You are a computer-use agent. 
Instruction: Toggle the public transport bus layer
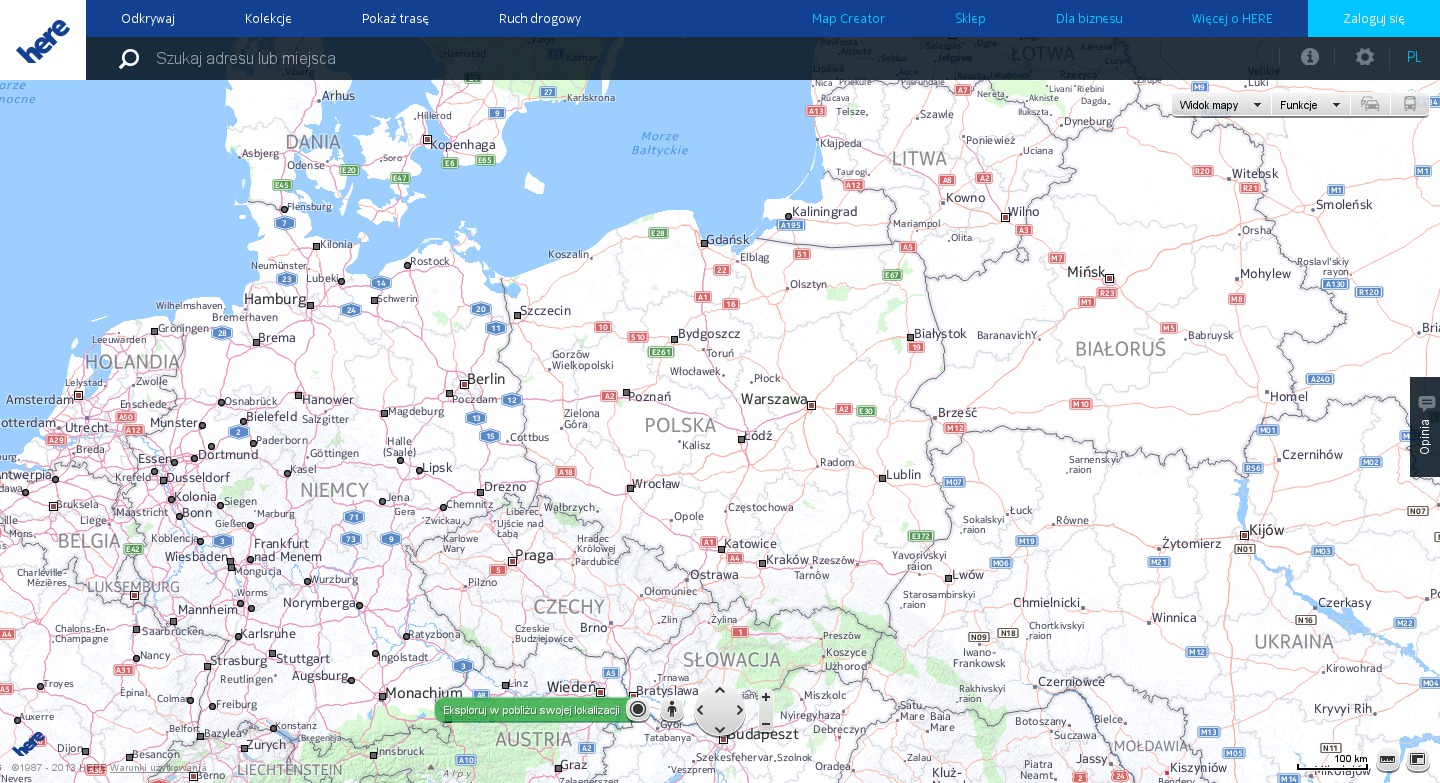tap(1410, 104)
